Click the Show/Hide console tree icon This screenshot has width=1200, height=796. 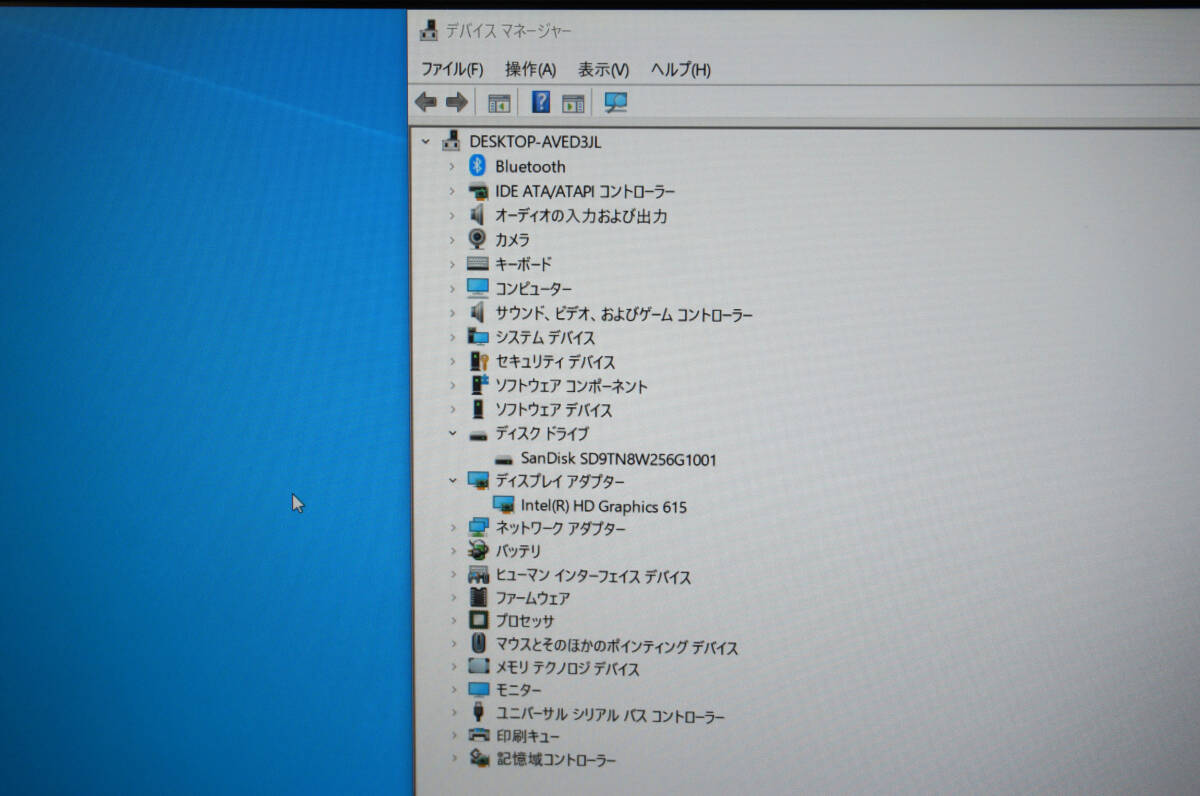[500, 101]
